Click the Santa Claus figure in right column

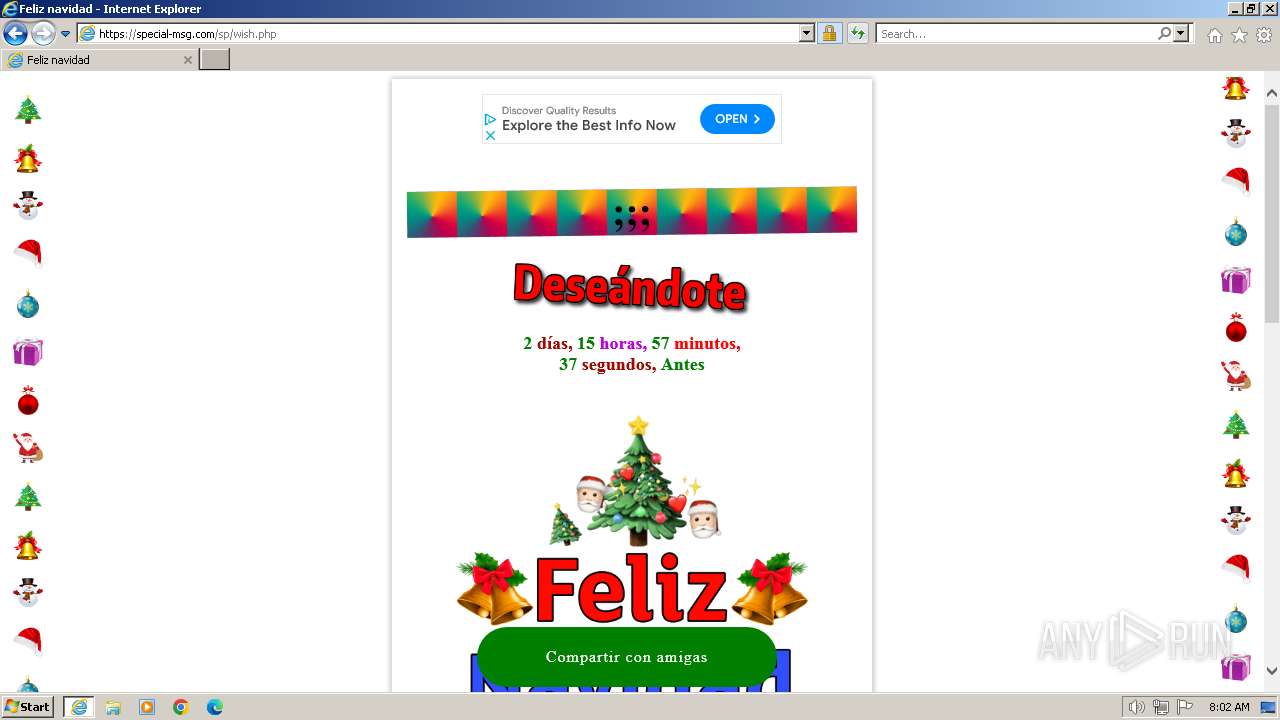point(1236,376)
